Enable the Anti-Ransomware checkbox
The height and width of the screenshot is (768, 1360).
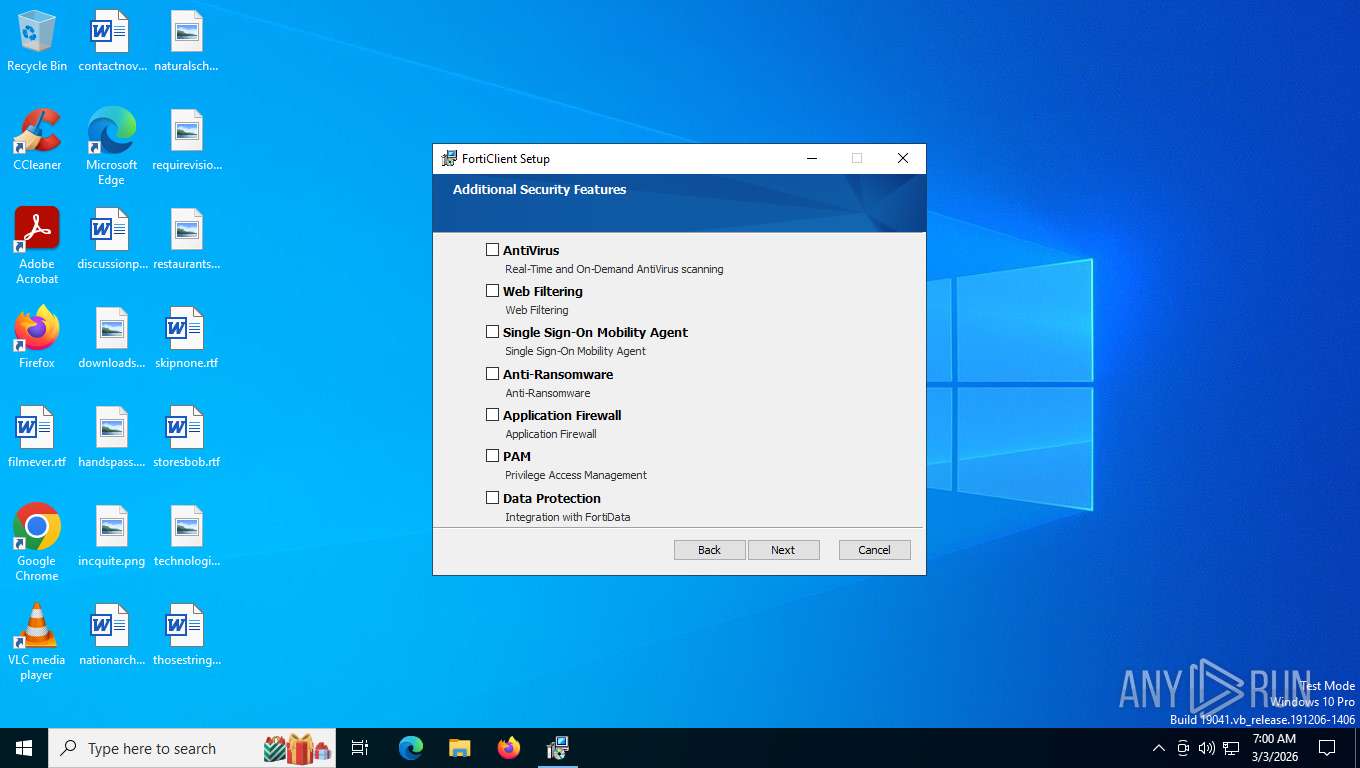[492, 374]
